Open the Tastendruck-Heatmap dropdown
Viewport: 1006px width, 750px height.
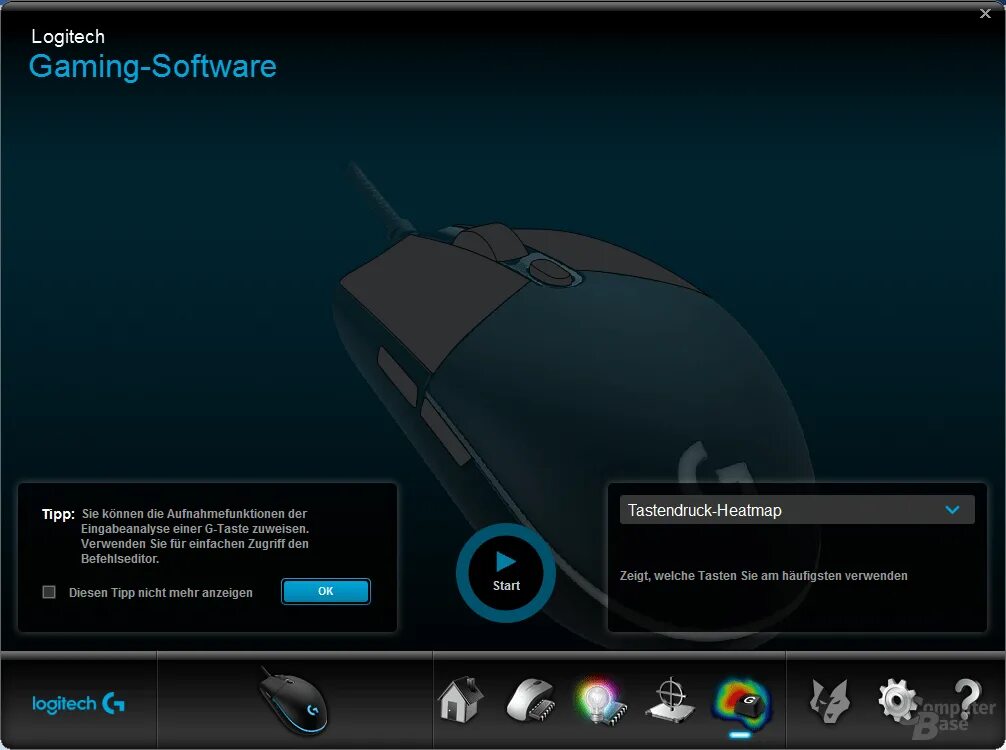click(797, 510)
